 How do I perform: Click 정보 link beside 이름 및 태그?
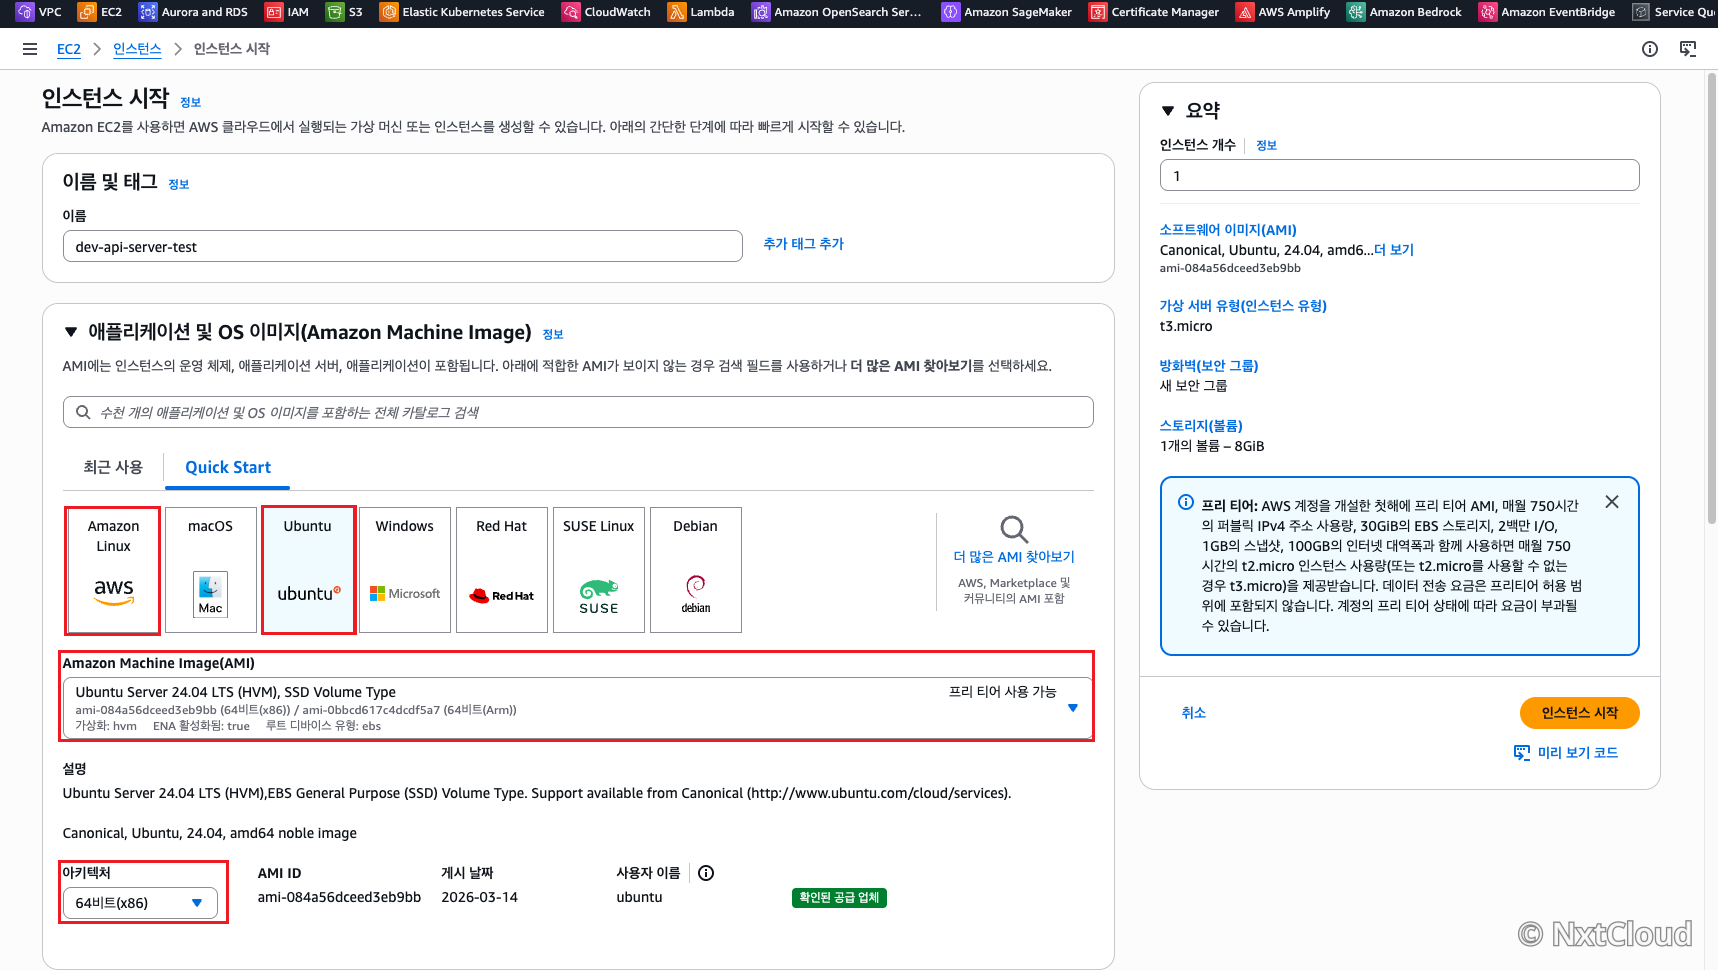[178, 184]
